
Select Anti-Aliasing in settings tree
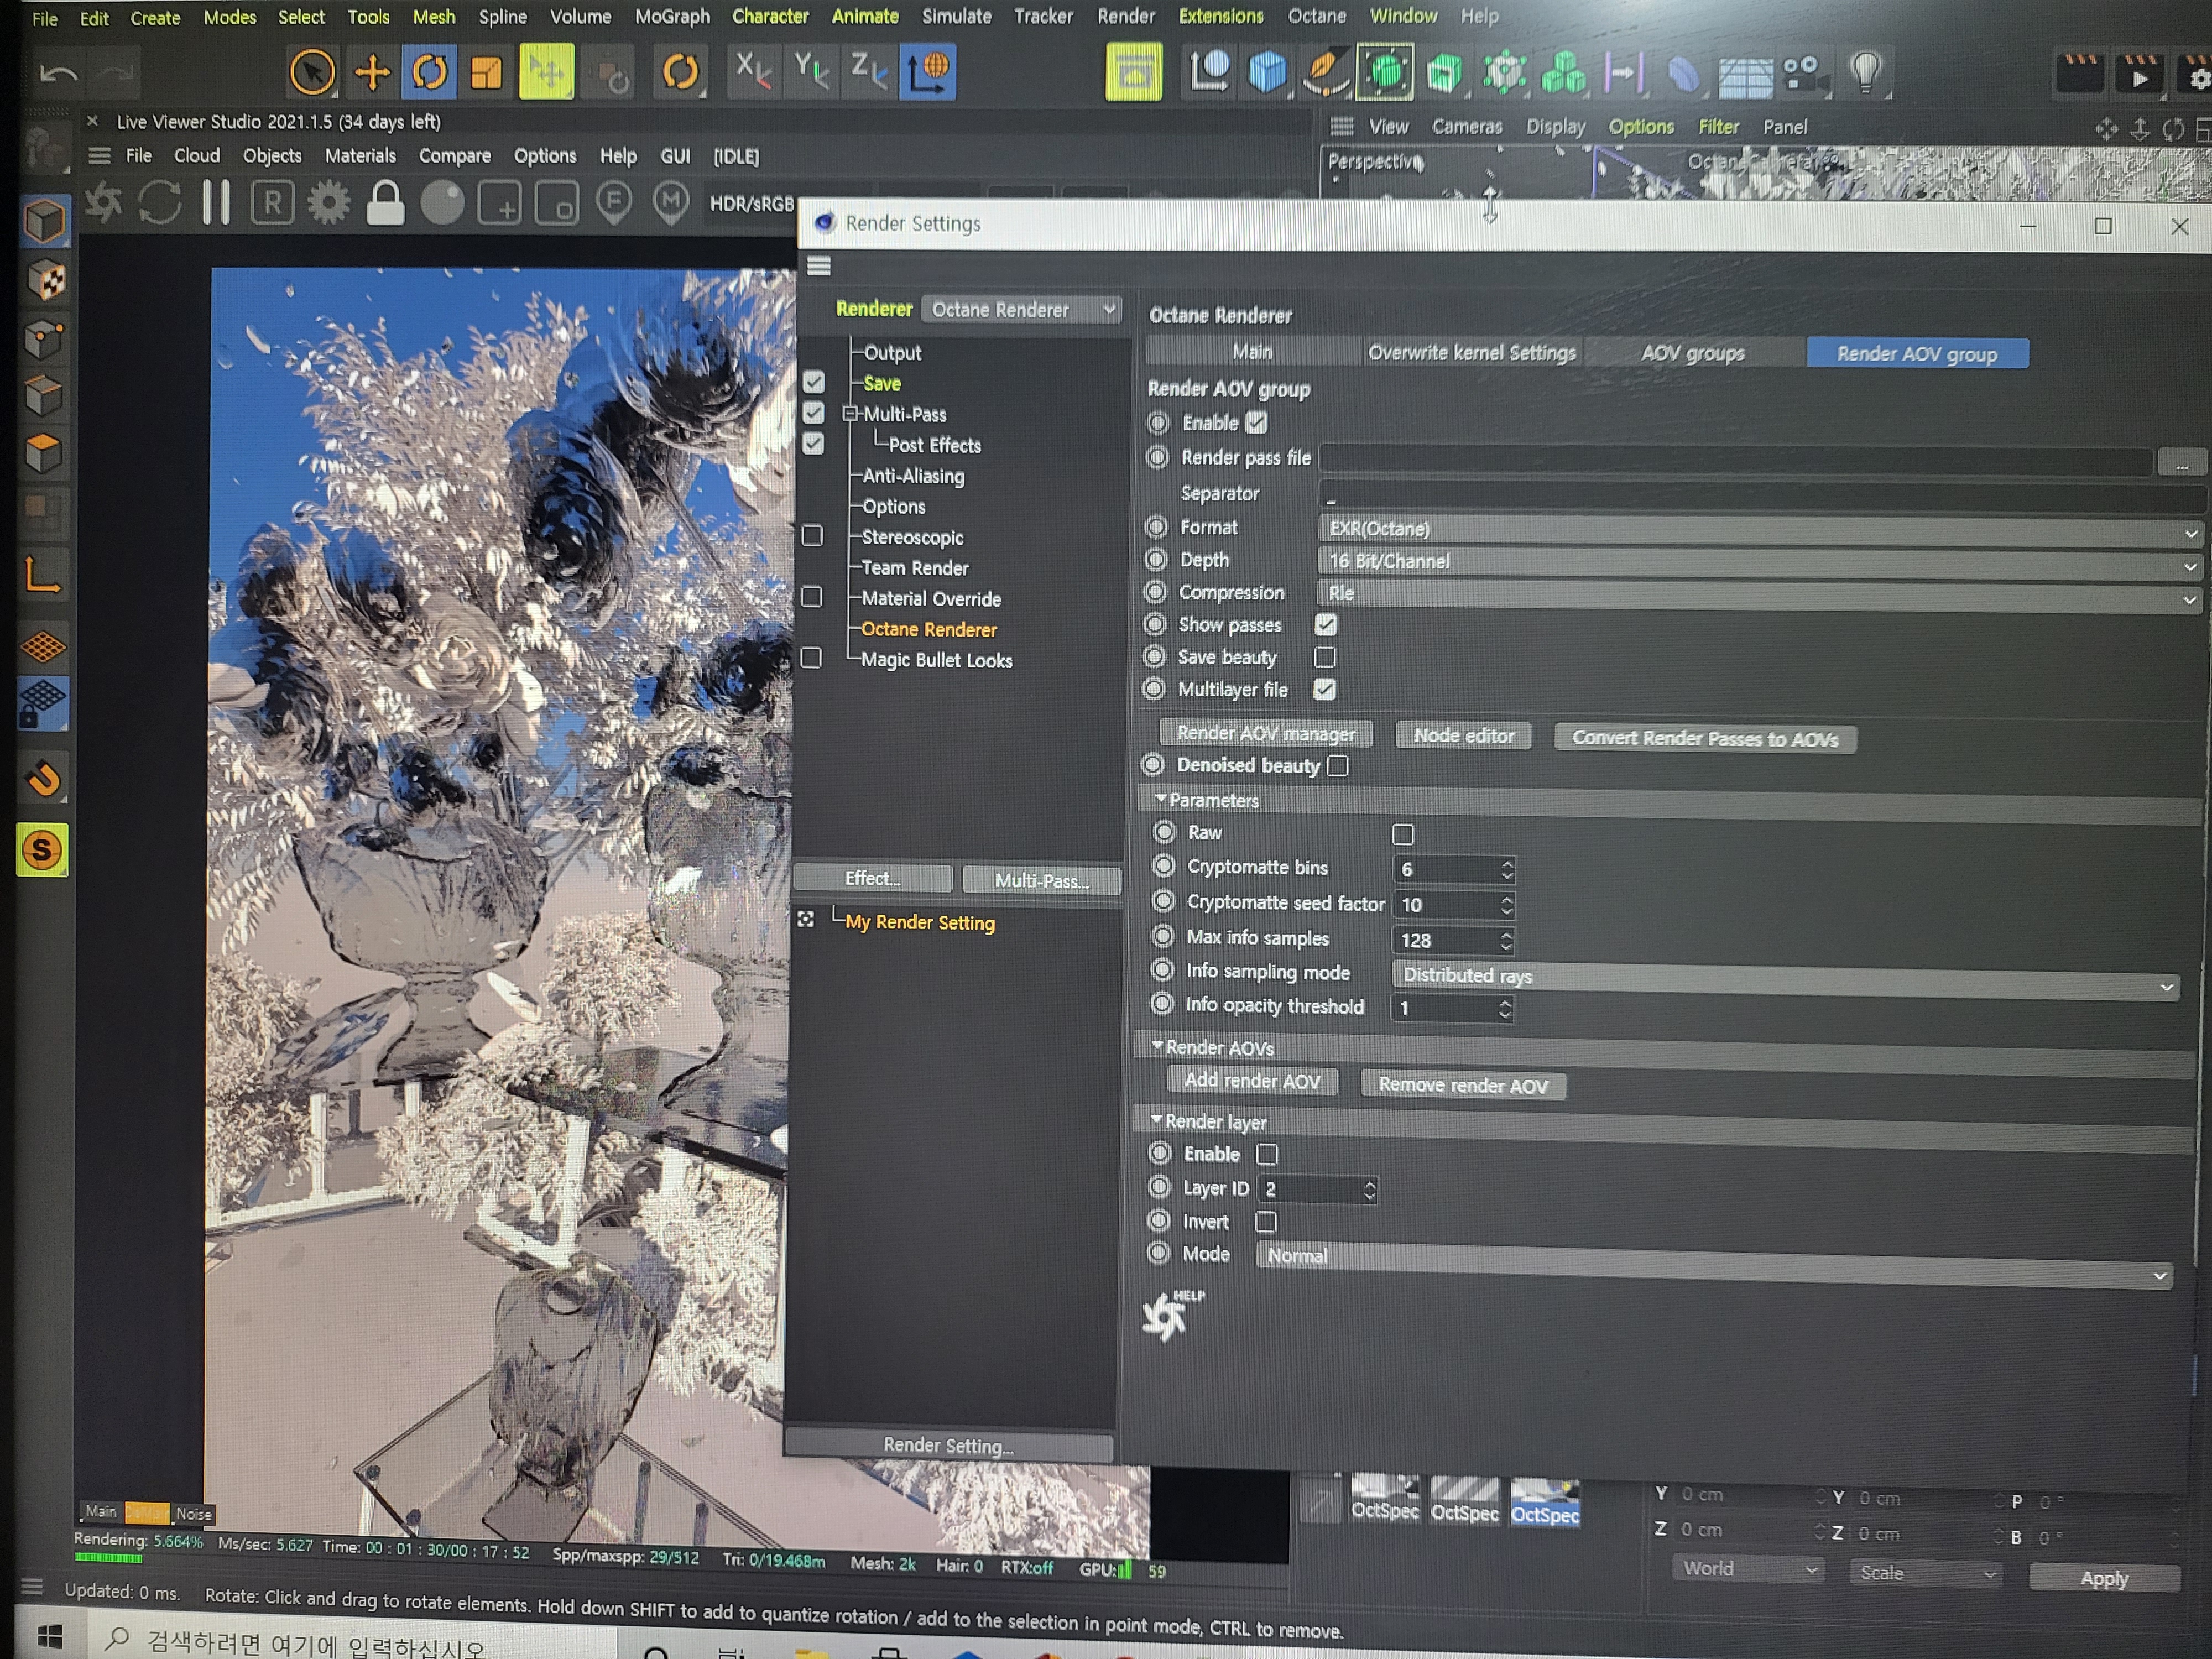[913, 476]
